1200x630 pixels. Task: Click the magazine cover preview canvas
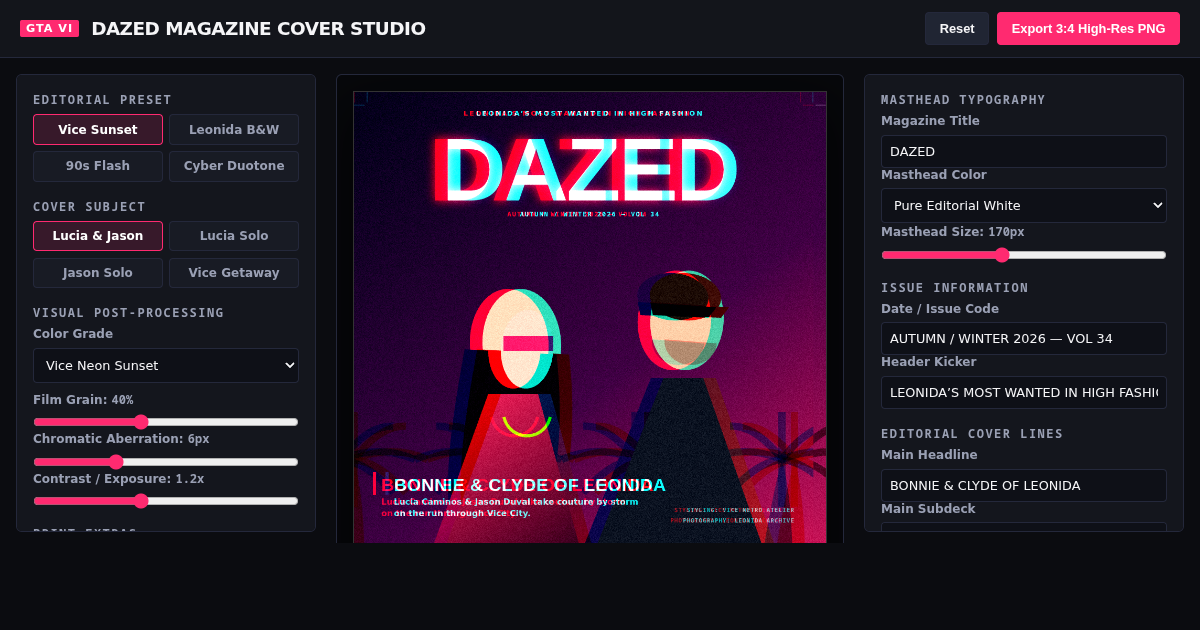pos(590,317)
